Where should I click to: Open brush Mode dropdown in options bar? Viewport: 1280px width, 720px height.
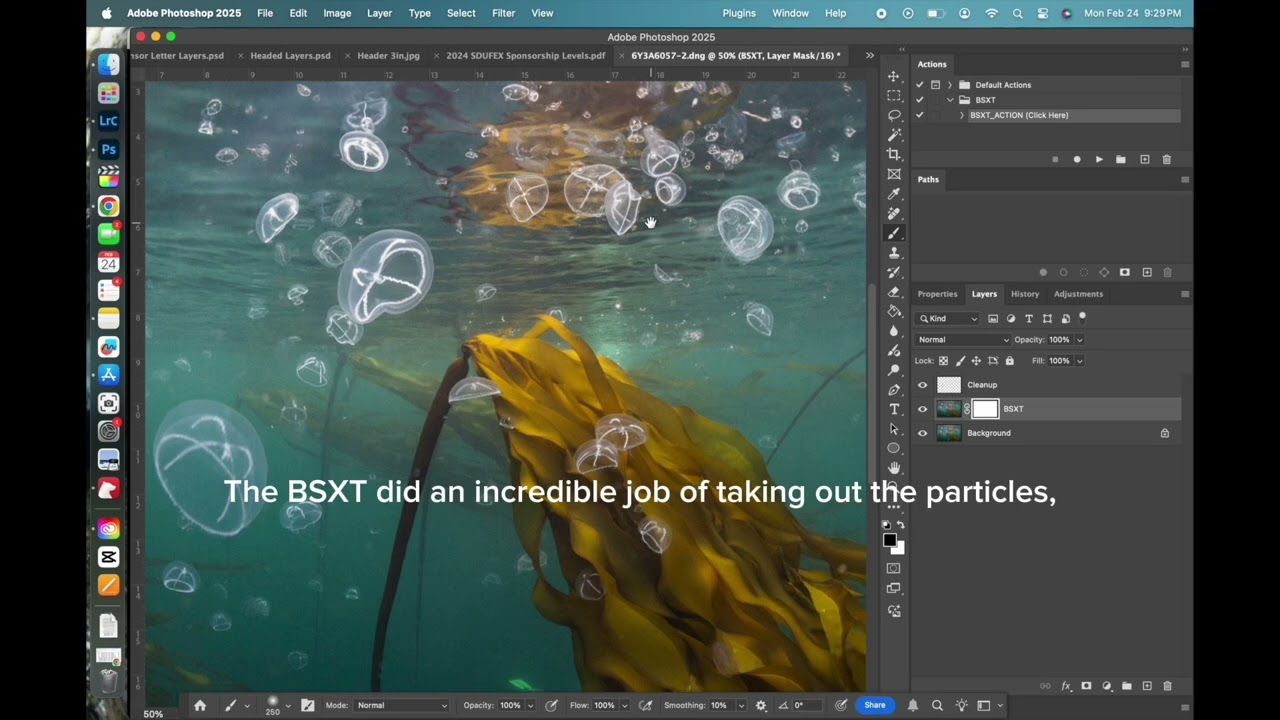[x=402, y=705]
